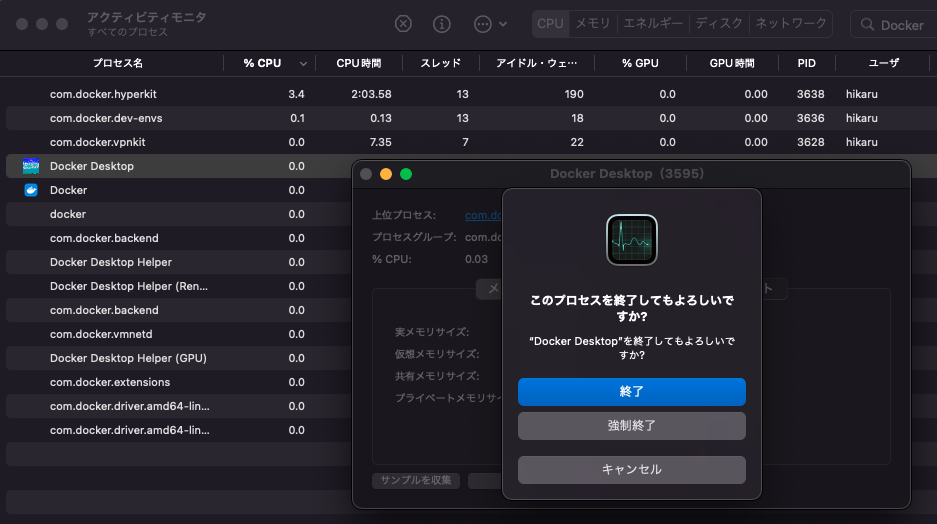Click CPU time value 2:03.58

(371, 94)
